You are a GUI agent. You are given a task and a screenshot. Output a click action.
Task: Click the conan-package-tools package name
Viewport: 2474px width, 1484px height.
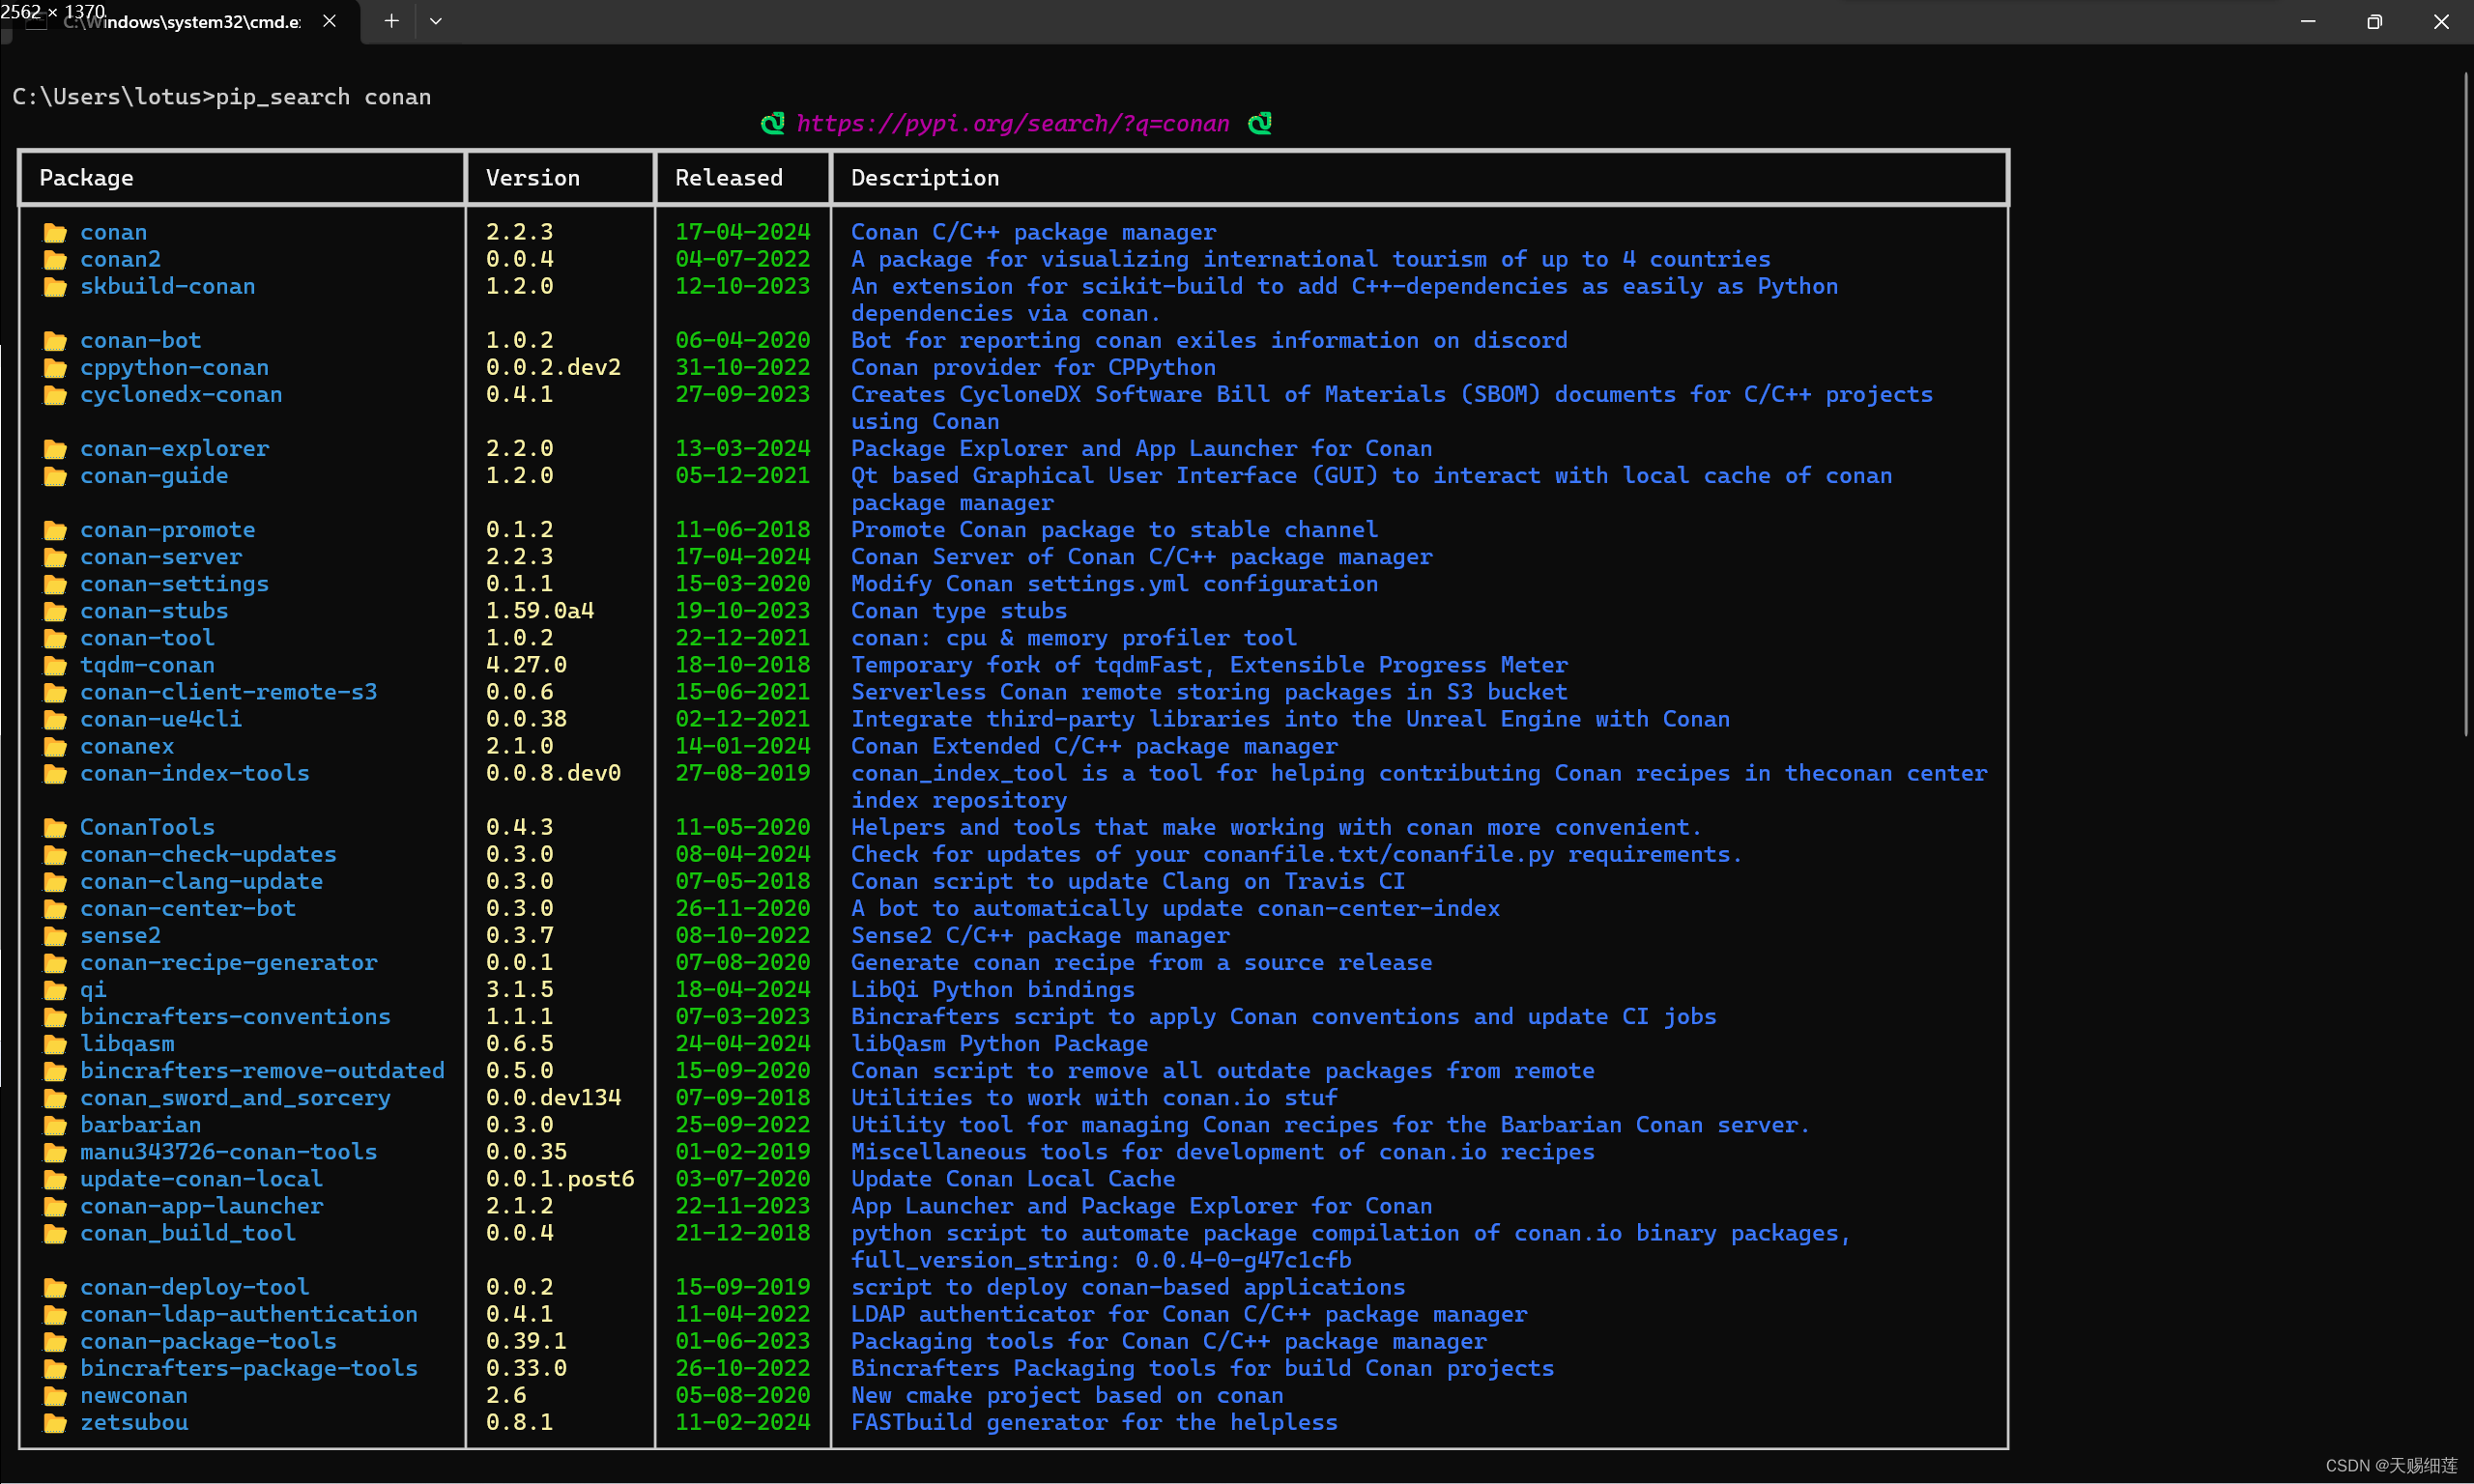coord(208,1341)
